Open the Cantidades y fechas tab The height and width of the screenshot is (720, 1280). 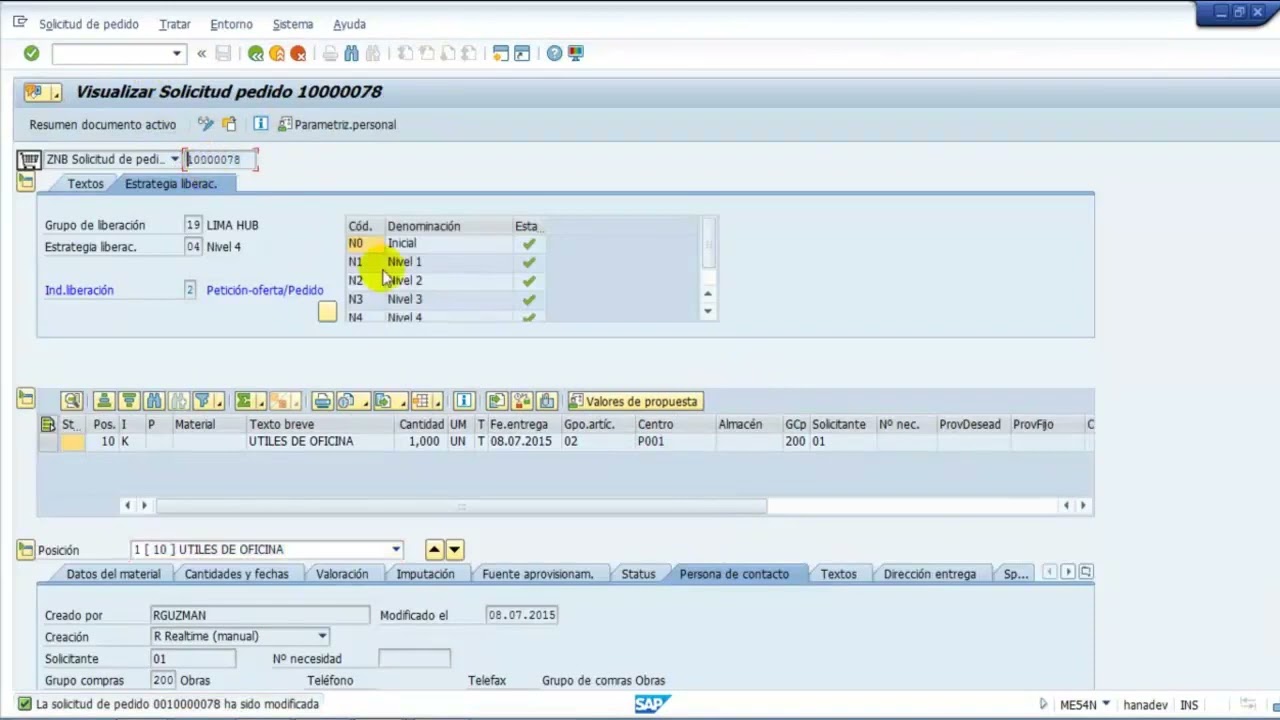click(237, 574)
